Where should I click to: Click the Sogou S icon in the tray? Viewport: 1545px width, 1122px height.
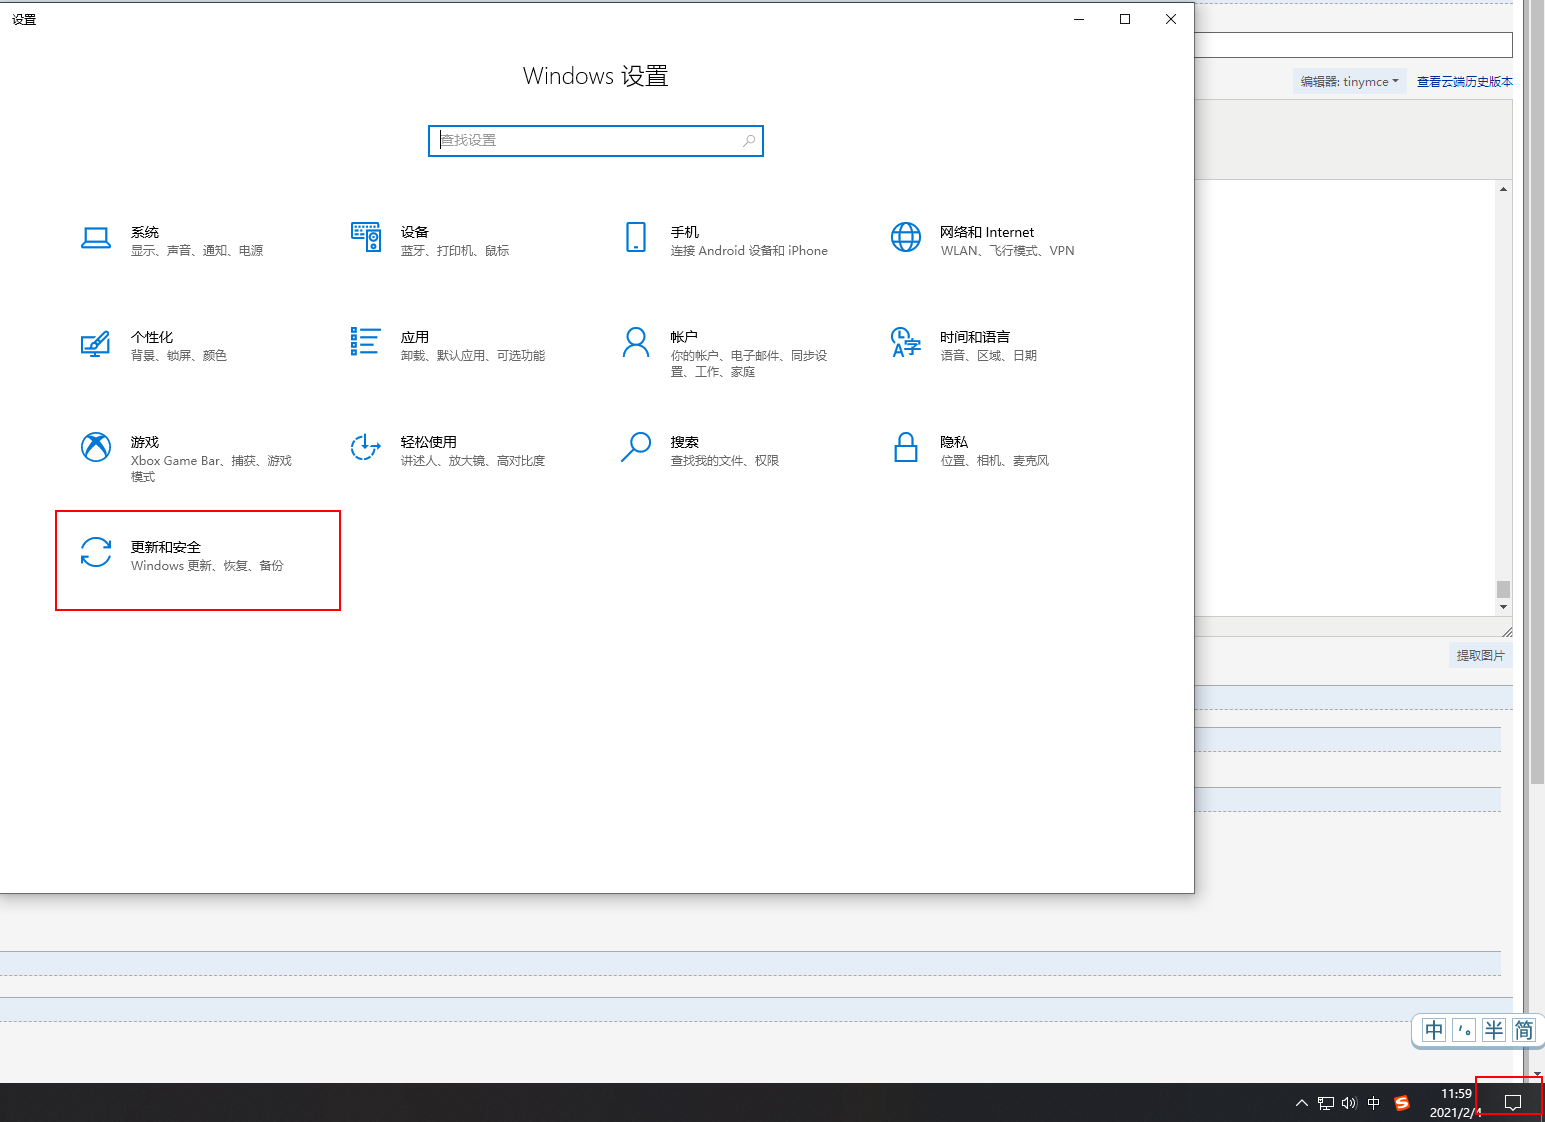tap(1402, 1103)
